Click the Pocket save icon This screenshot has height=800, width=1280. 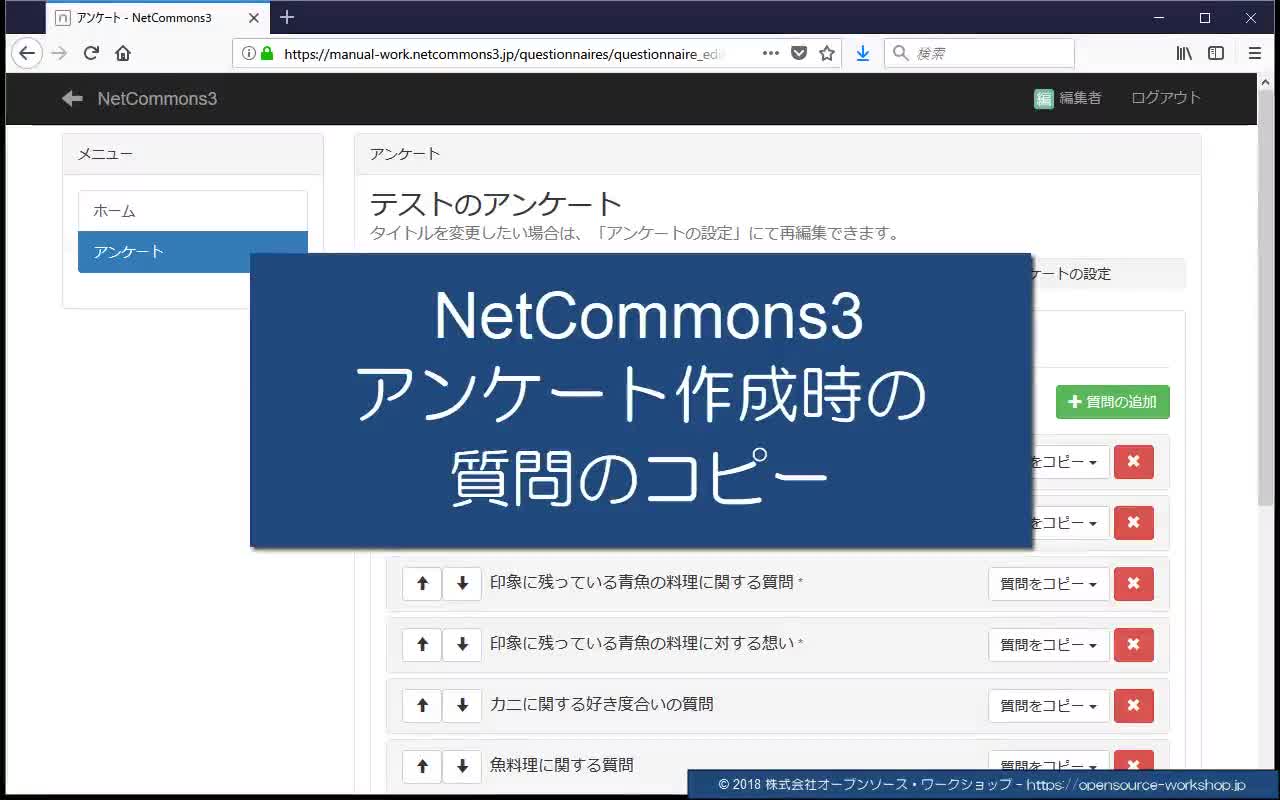[799, 53]
